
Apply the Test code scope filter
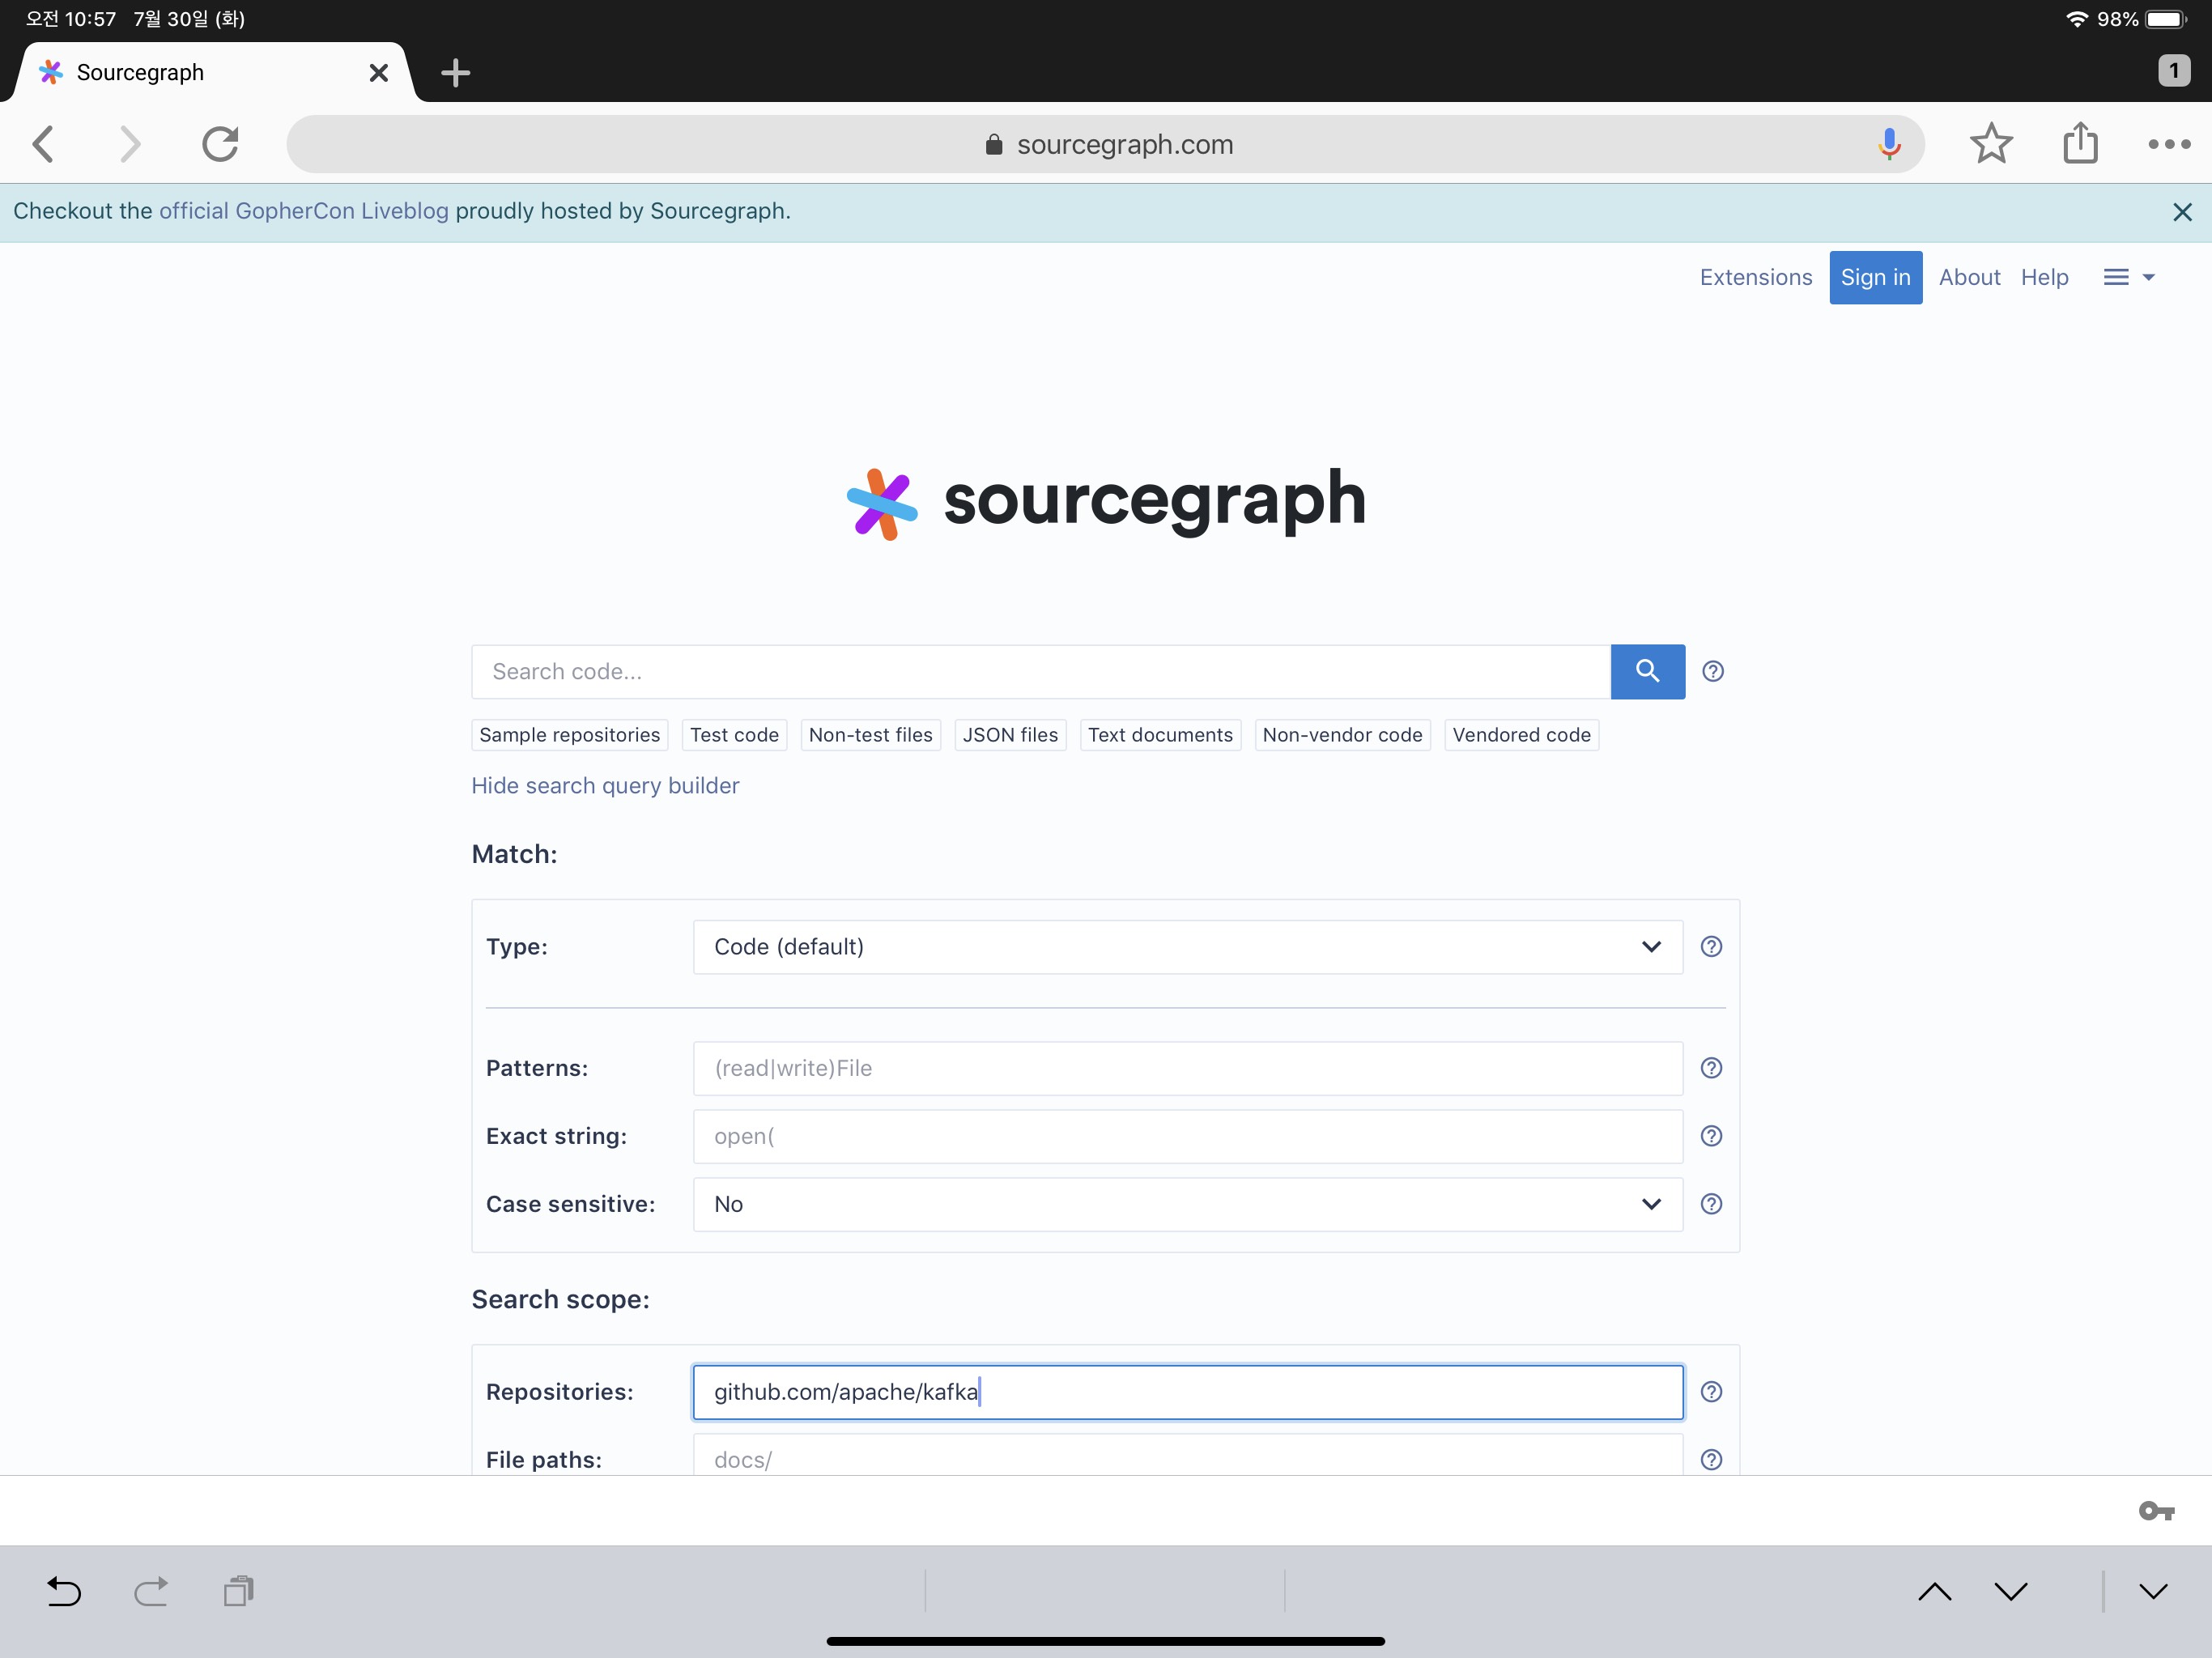(733, 735)
